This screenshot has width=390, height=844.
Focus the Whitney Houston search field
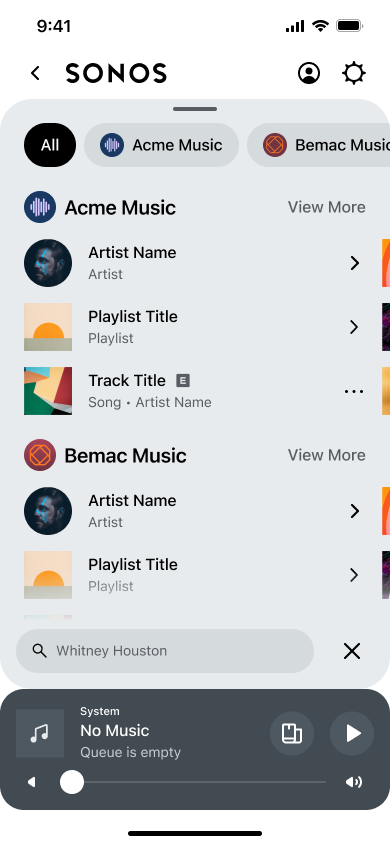[165, 651]
